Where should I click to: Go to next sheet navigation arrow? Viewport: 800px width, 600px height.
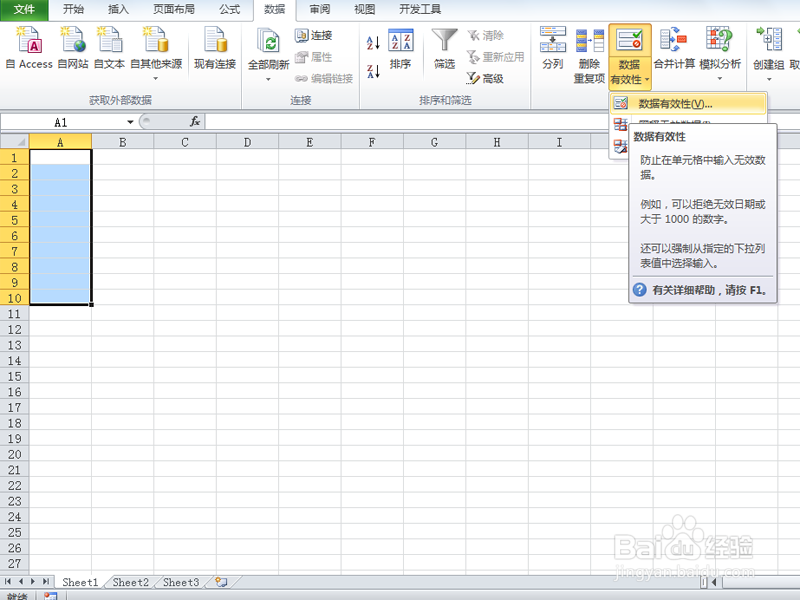pyautogui.click(x=33, y=582)
